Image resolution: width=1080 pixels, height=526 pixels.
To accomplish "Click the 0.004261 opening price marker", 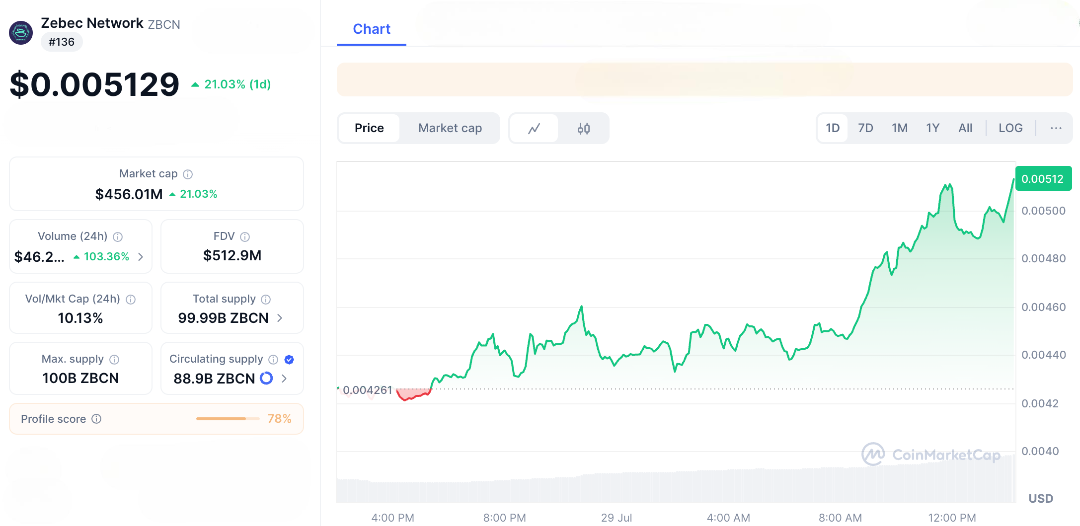I will click(366, 390).
